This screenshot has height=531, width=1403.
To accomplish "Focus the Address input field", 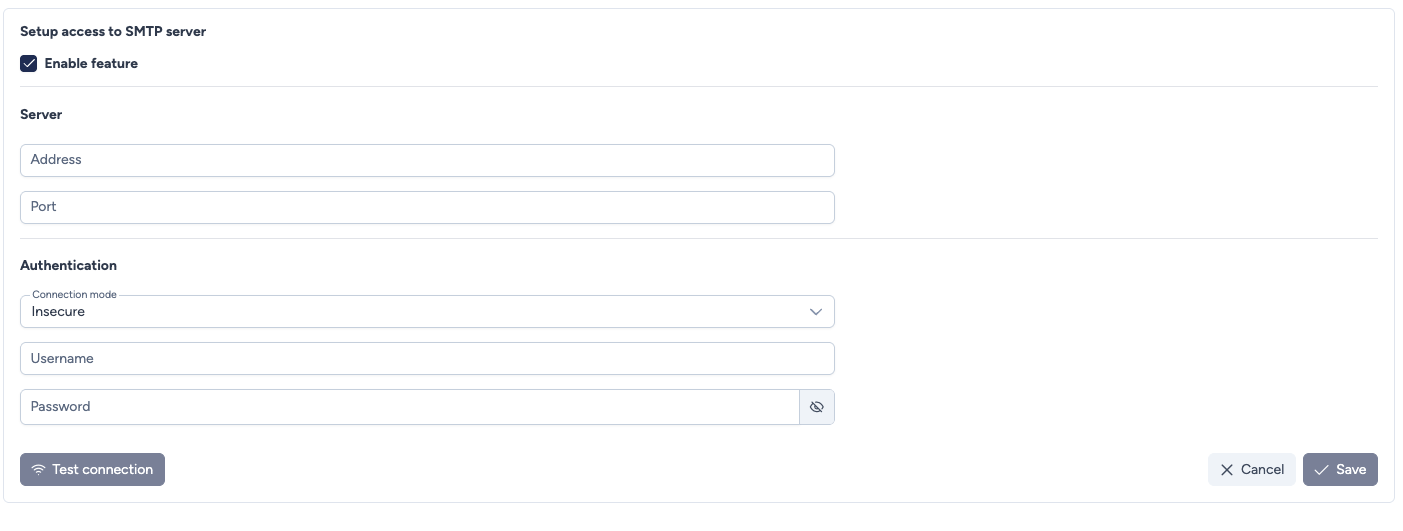I will click(427, 160).
